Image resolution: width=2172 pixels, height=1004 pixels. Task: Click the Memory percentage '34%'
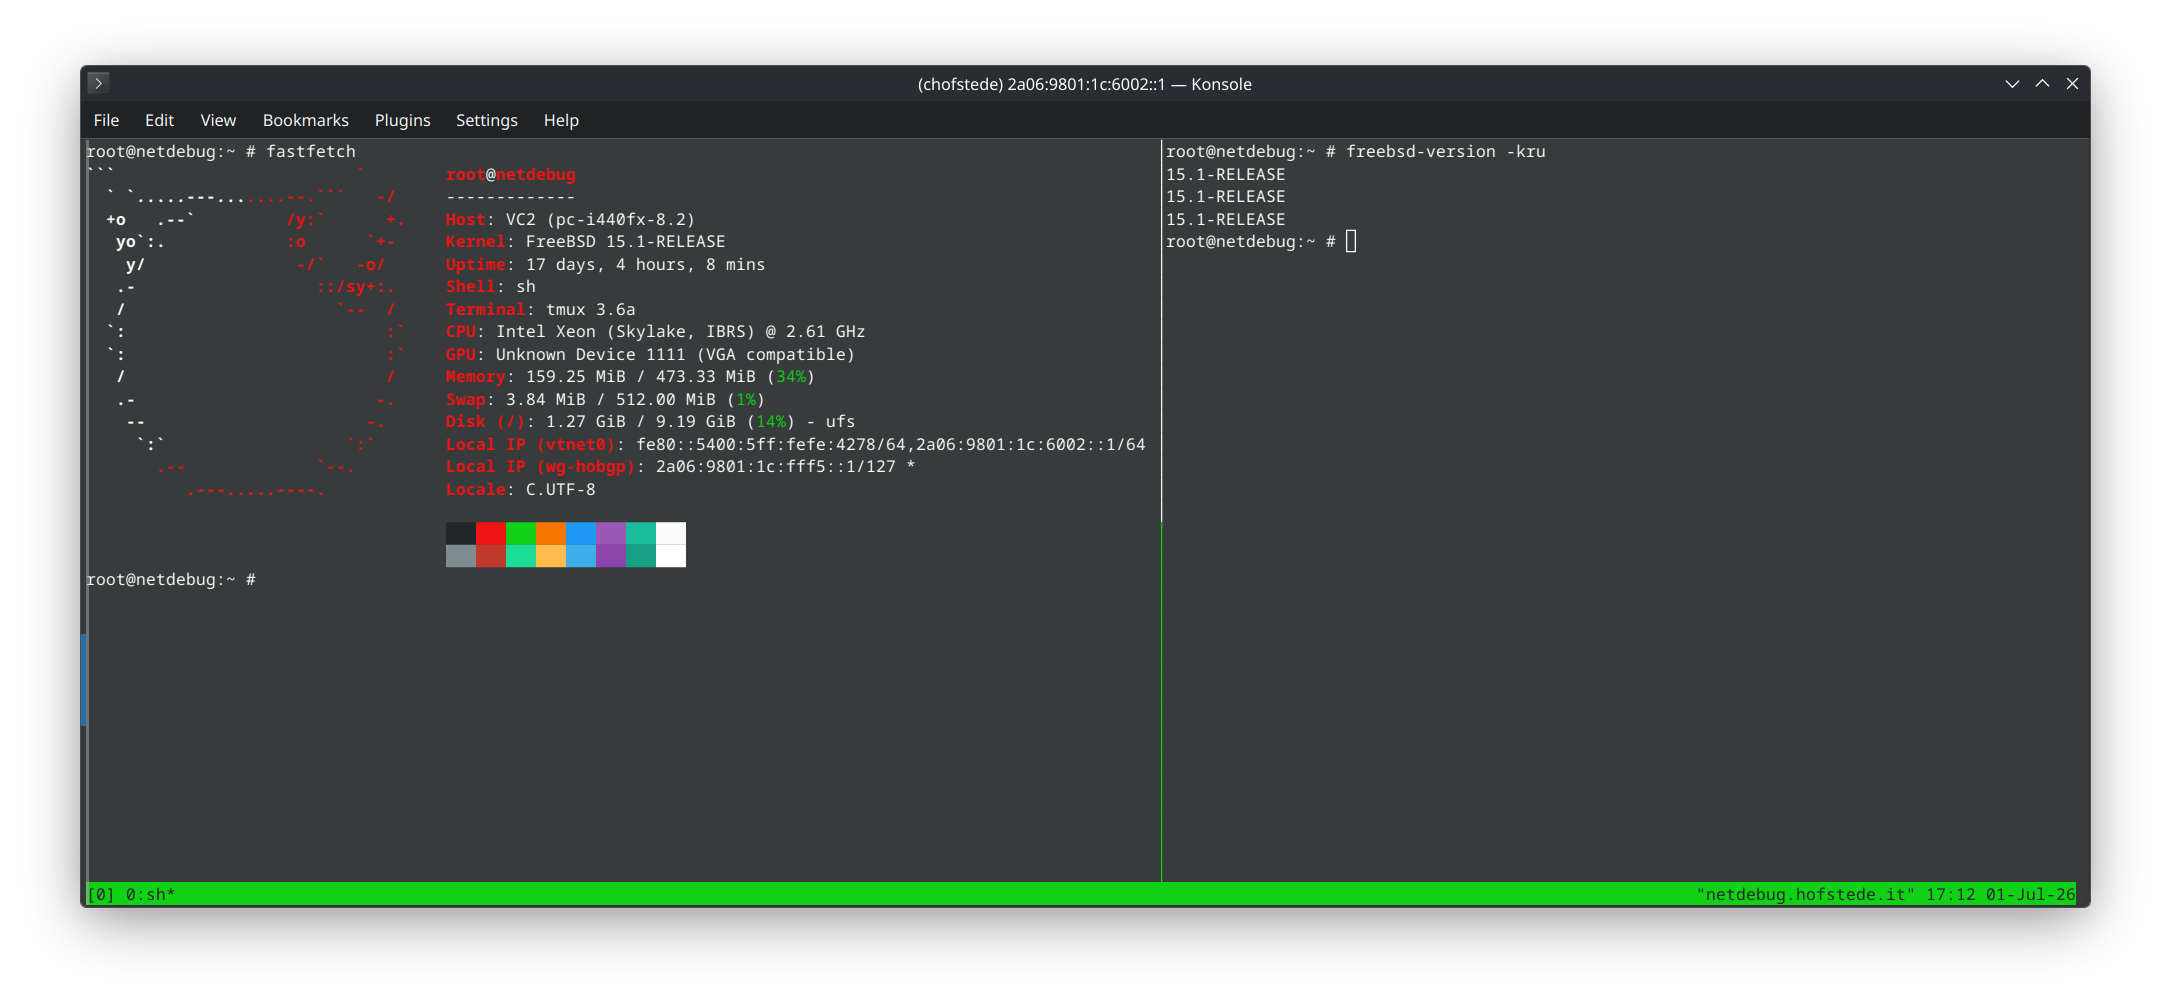click(791, 377)
